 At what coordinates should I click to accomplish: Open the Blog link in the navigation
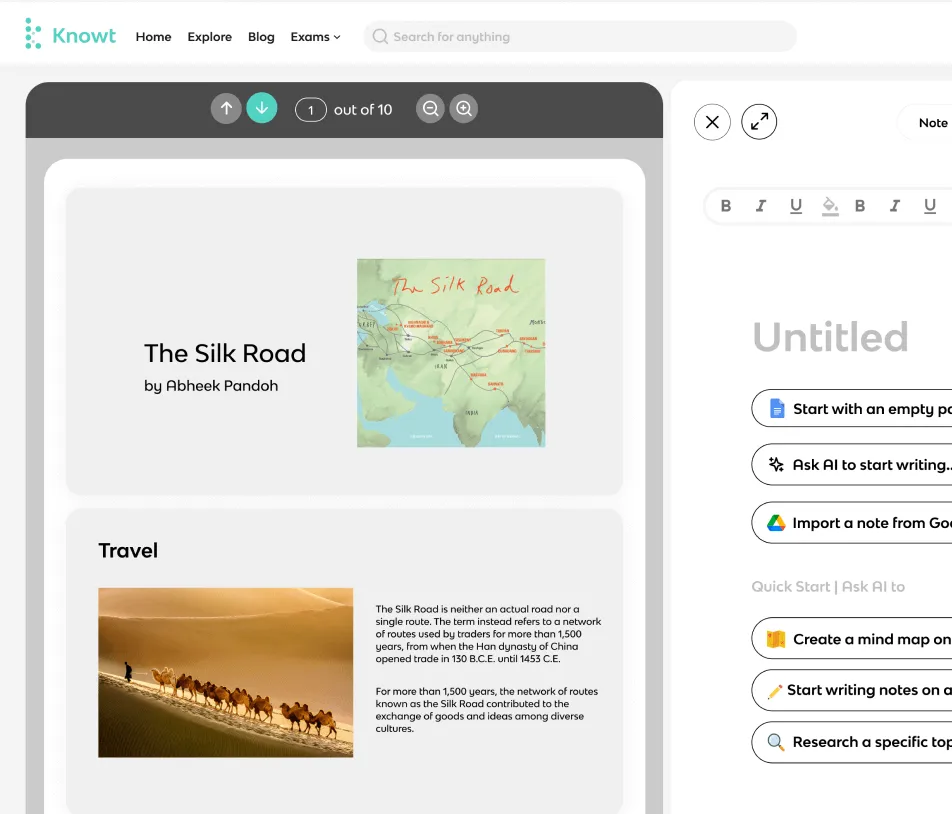tap(261, 37)
